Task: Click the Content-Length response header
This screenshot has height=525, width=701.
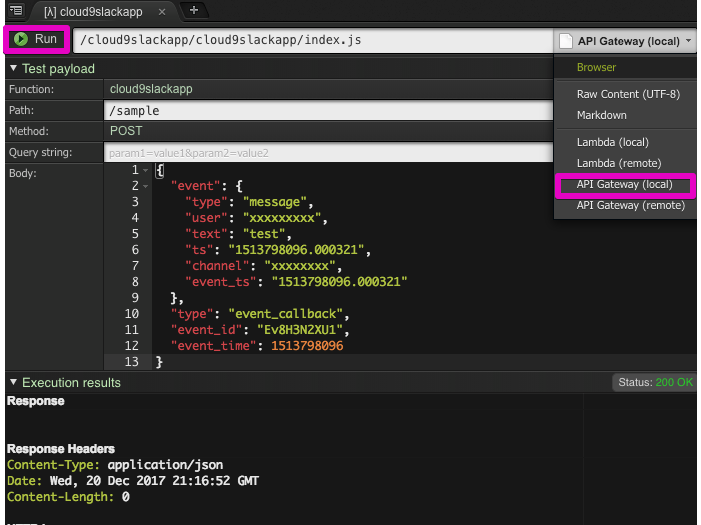Action: point(68,497)
